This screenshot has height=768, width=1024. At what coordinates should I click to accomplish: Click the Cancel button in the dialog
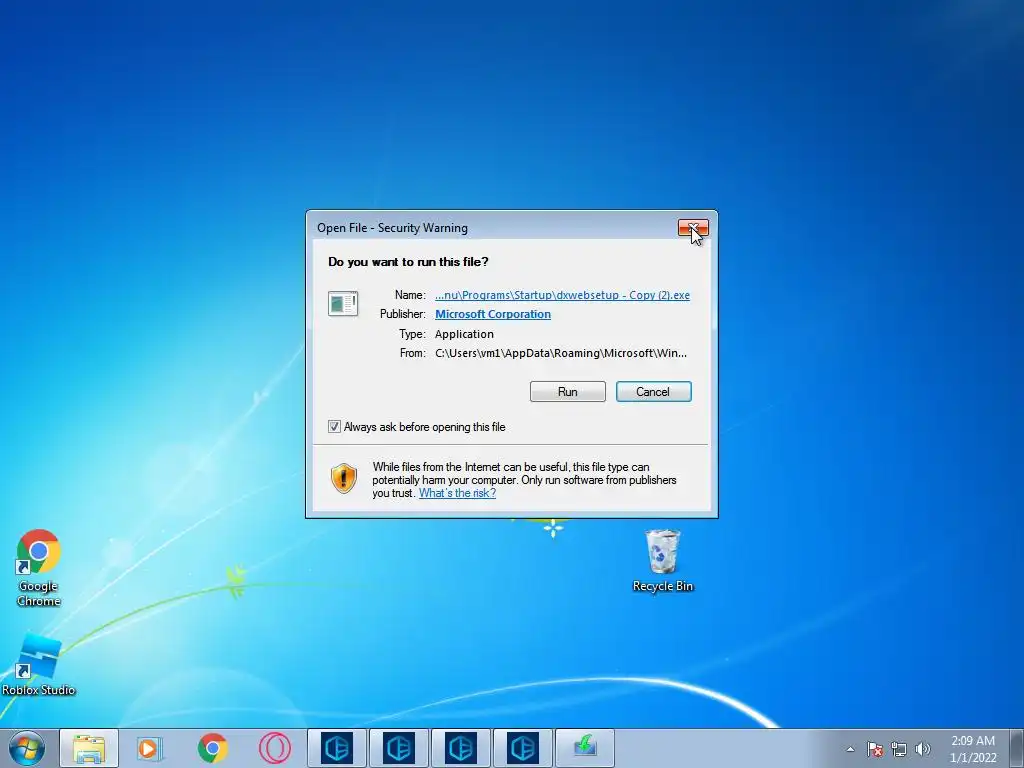pyautogui.click(x=653, y=392)
